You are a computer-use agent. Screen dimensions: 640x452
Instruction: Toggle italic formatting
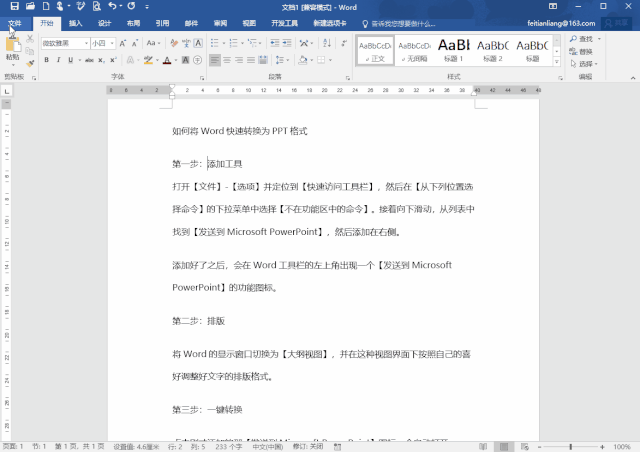click(x=58, y=60)
